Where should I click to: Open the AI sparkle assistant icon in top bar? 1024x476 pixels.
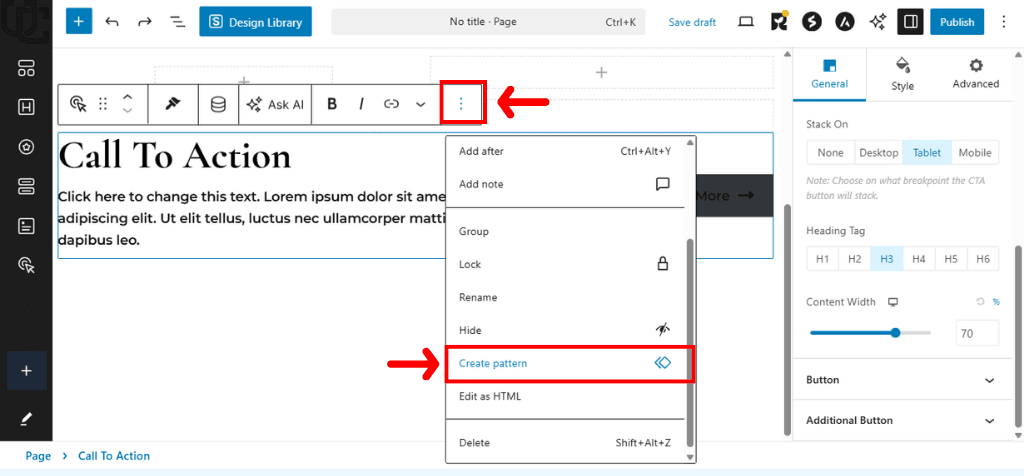[878, 22]
